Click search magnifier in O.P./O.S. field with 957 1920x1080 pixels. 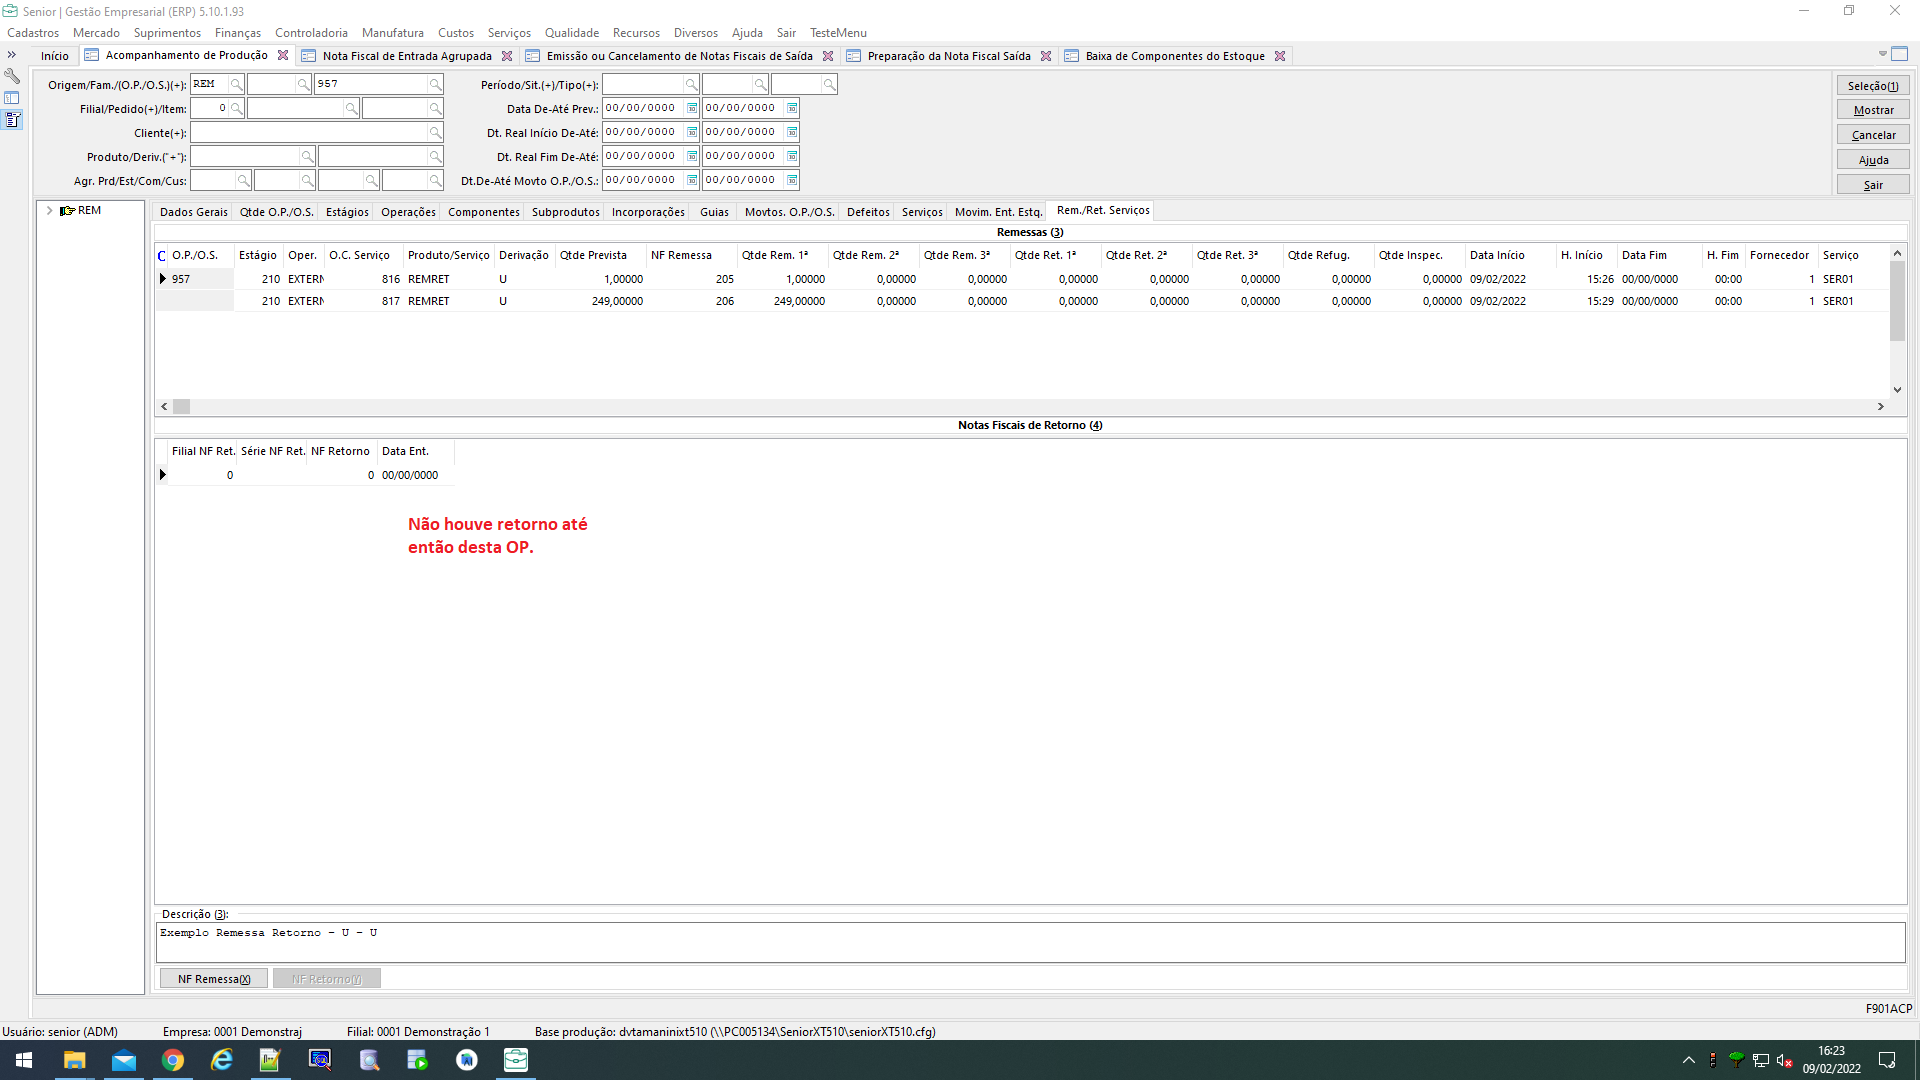[x=435, y=85]
